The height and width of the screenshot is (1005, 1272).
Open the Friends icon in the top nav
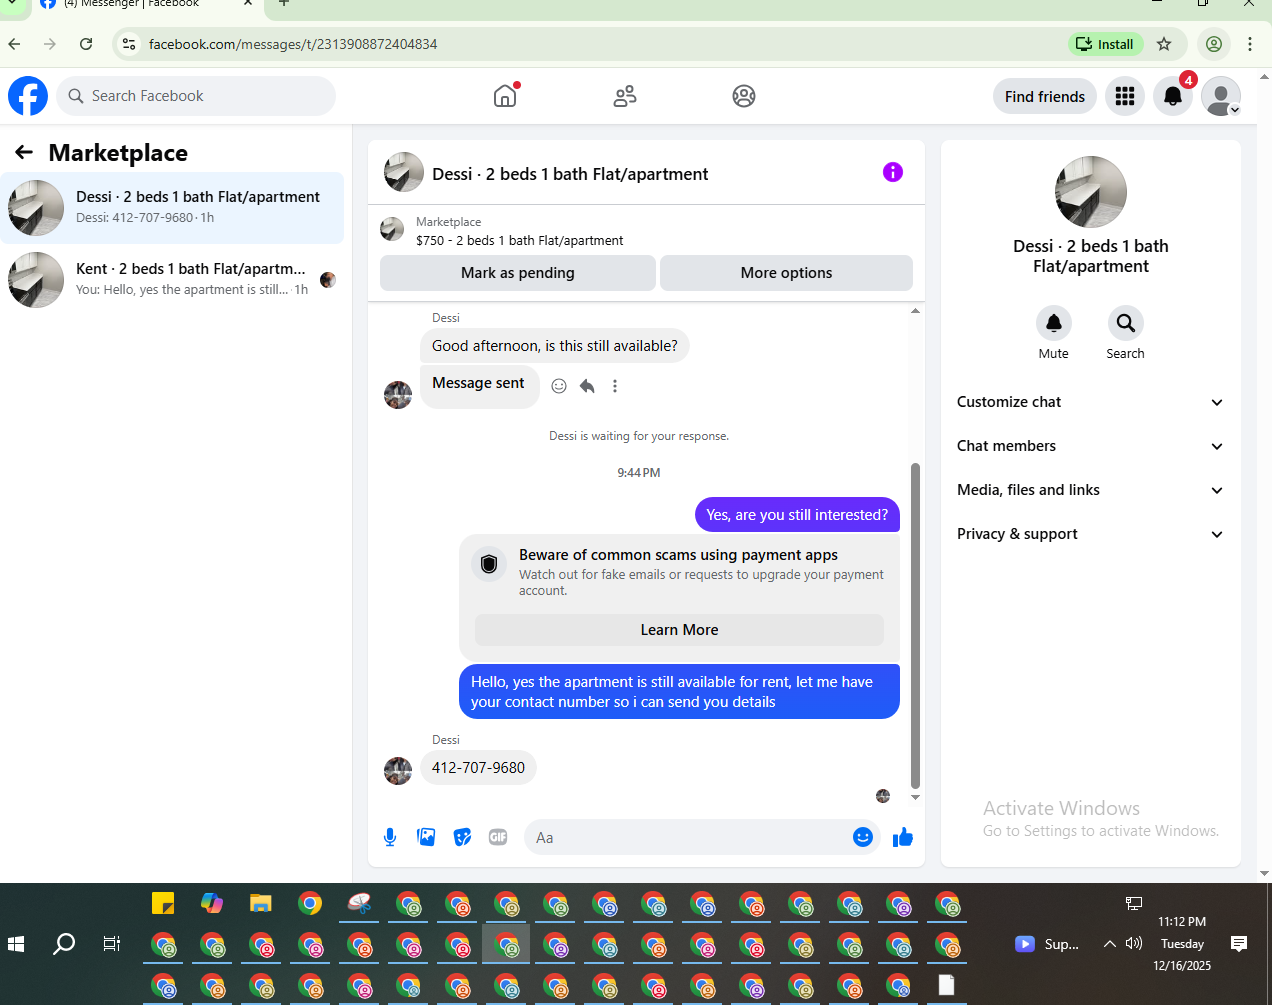point(625,96)
